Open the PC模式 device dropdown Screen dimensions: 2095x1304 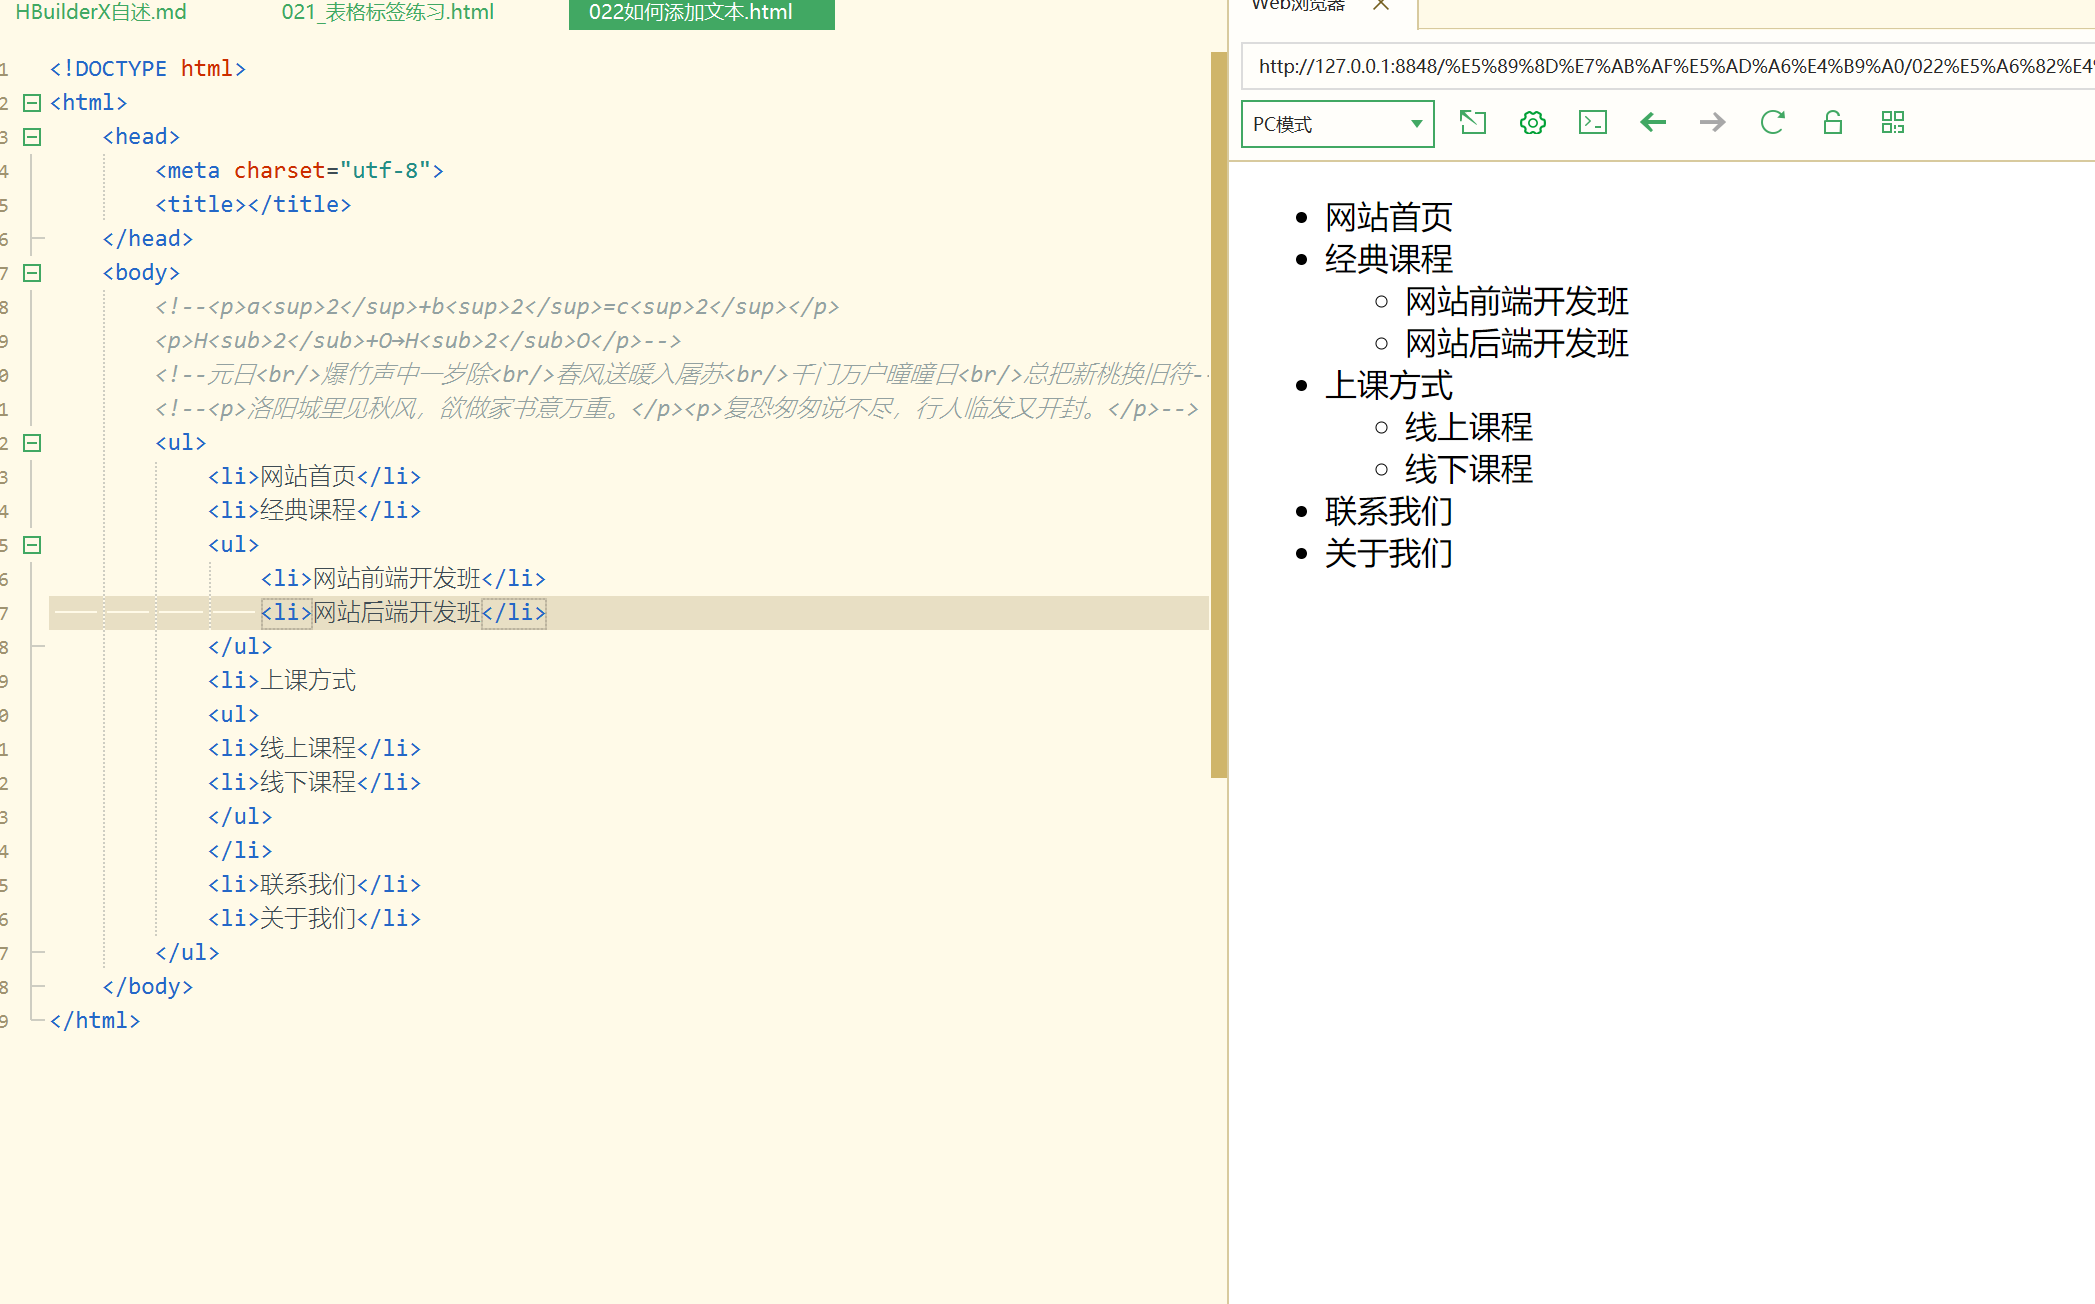1337,124
